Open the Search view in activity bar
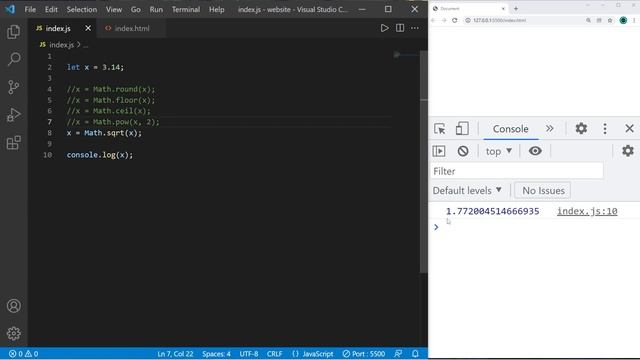Viewport: 640px width, 360px height. coord(13,59)
